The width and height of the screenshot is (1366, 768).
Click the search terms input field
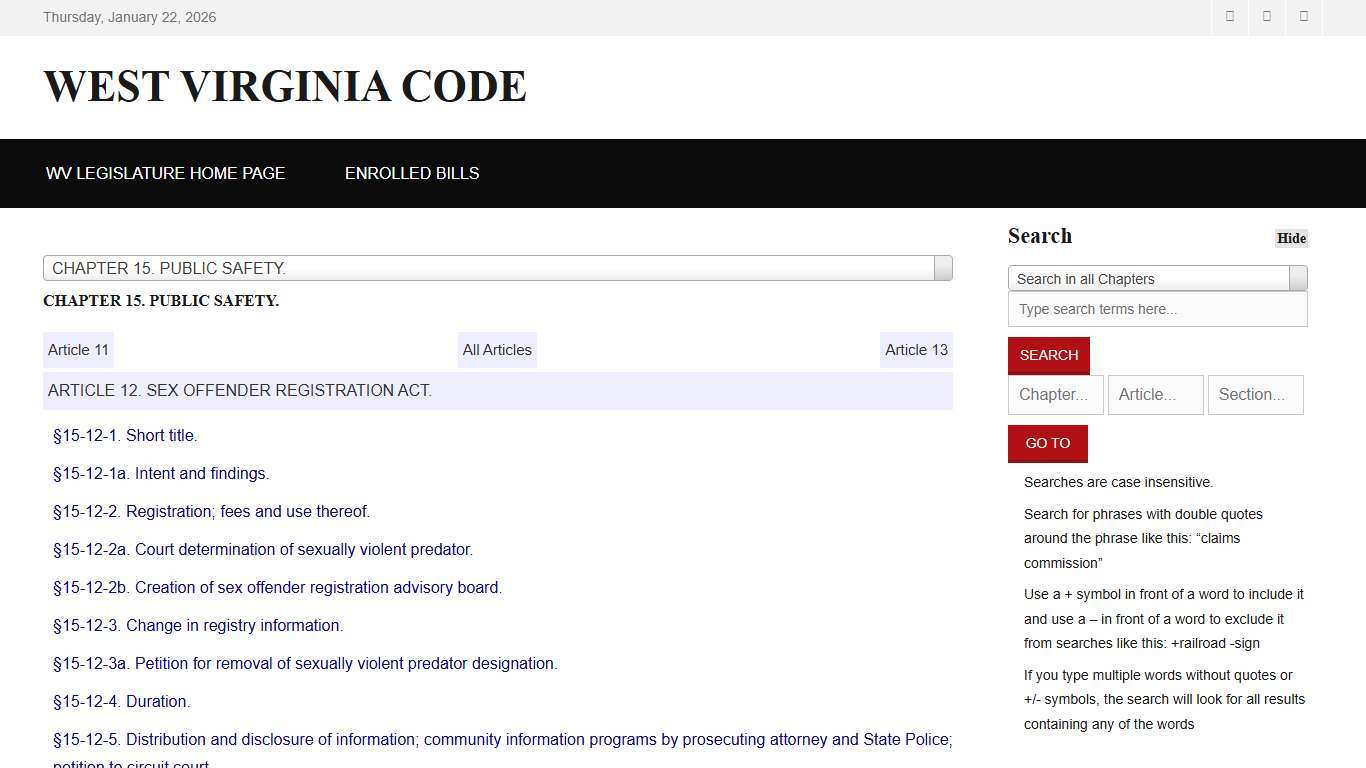pyautogui.click(x=1157, y=309)
